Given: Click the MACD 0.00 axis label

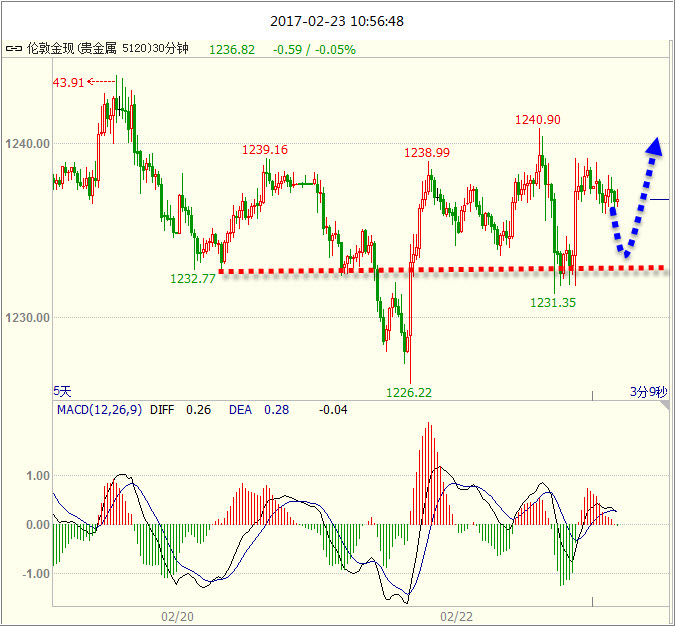Looking at the screenshot, I should pyautogui.click(x=38, y=525).
